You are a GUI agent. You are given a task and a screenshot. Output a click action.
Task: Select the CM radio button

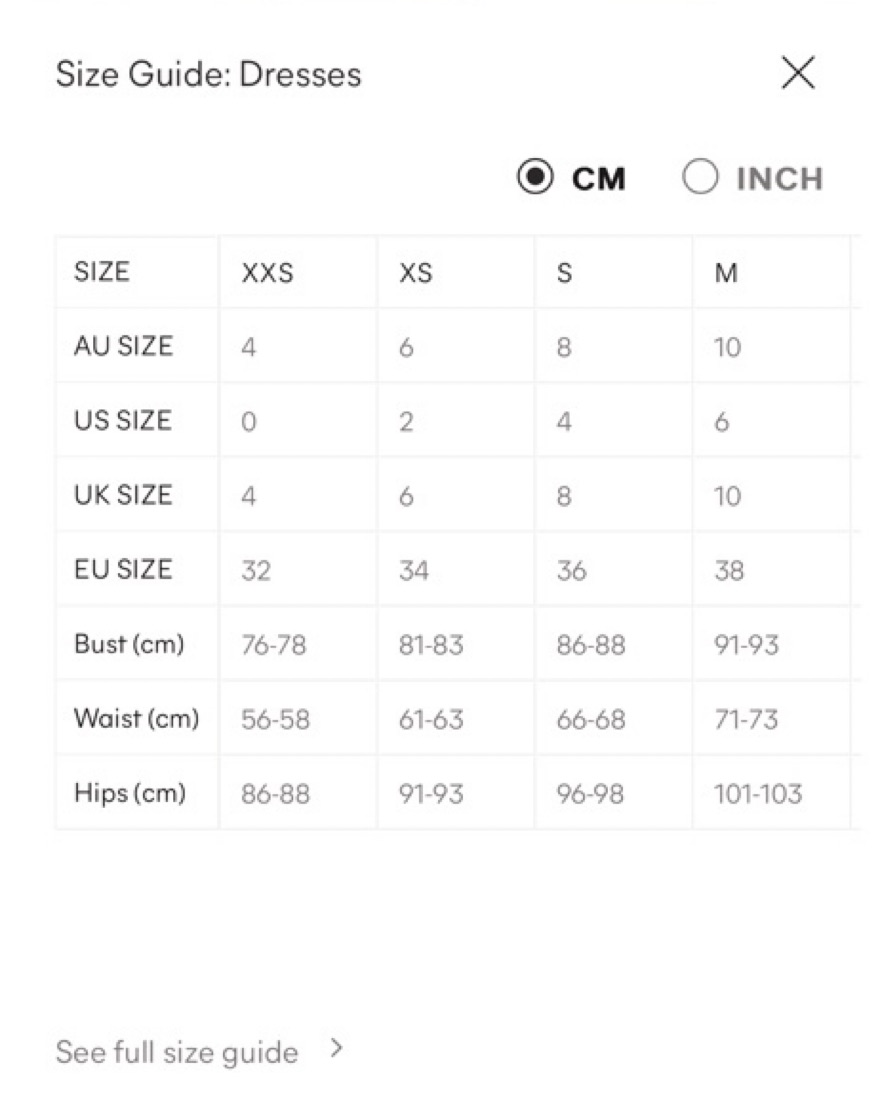[535, 177]
